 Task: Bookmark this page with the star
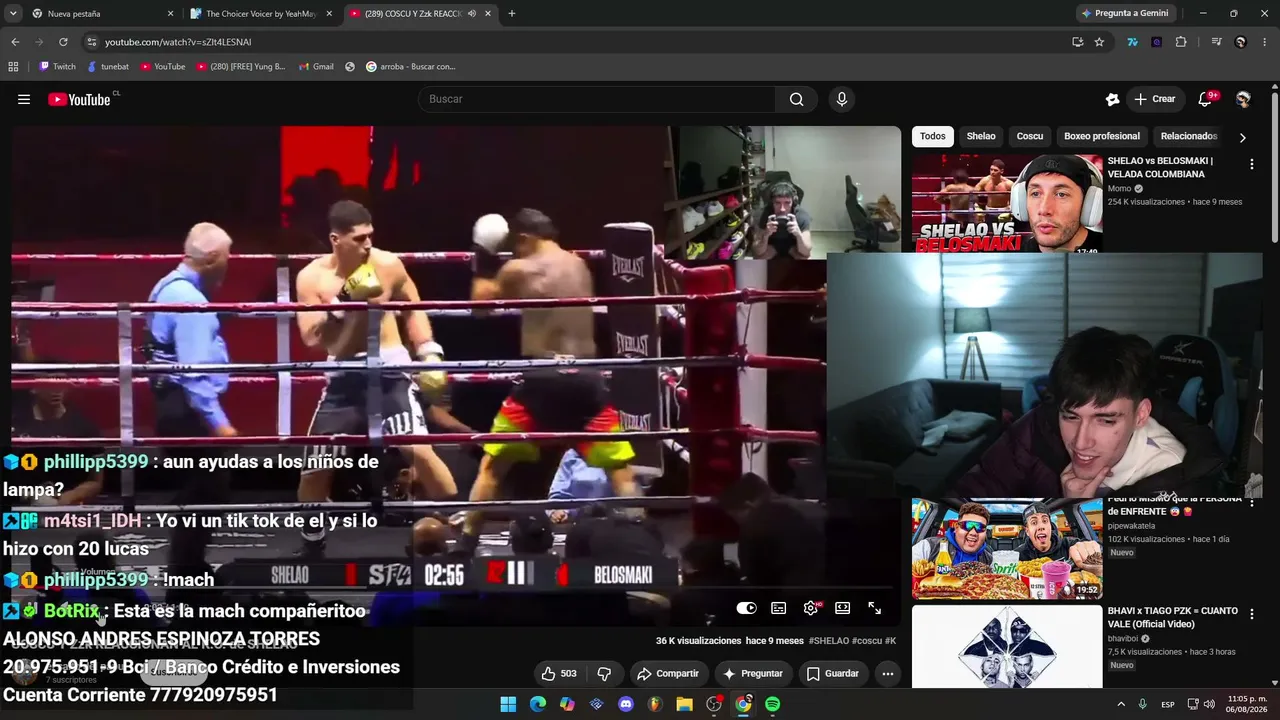pyautogui.click(x=1099, y=42)
